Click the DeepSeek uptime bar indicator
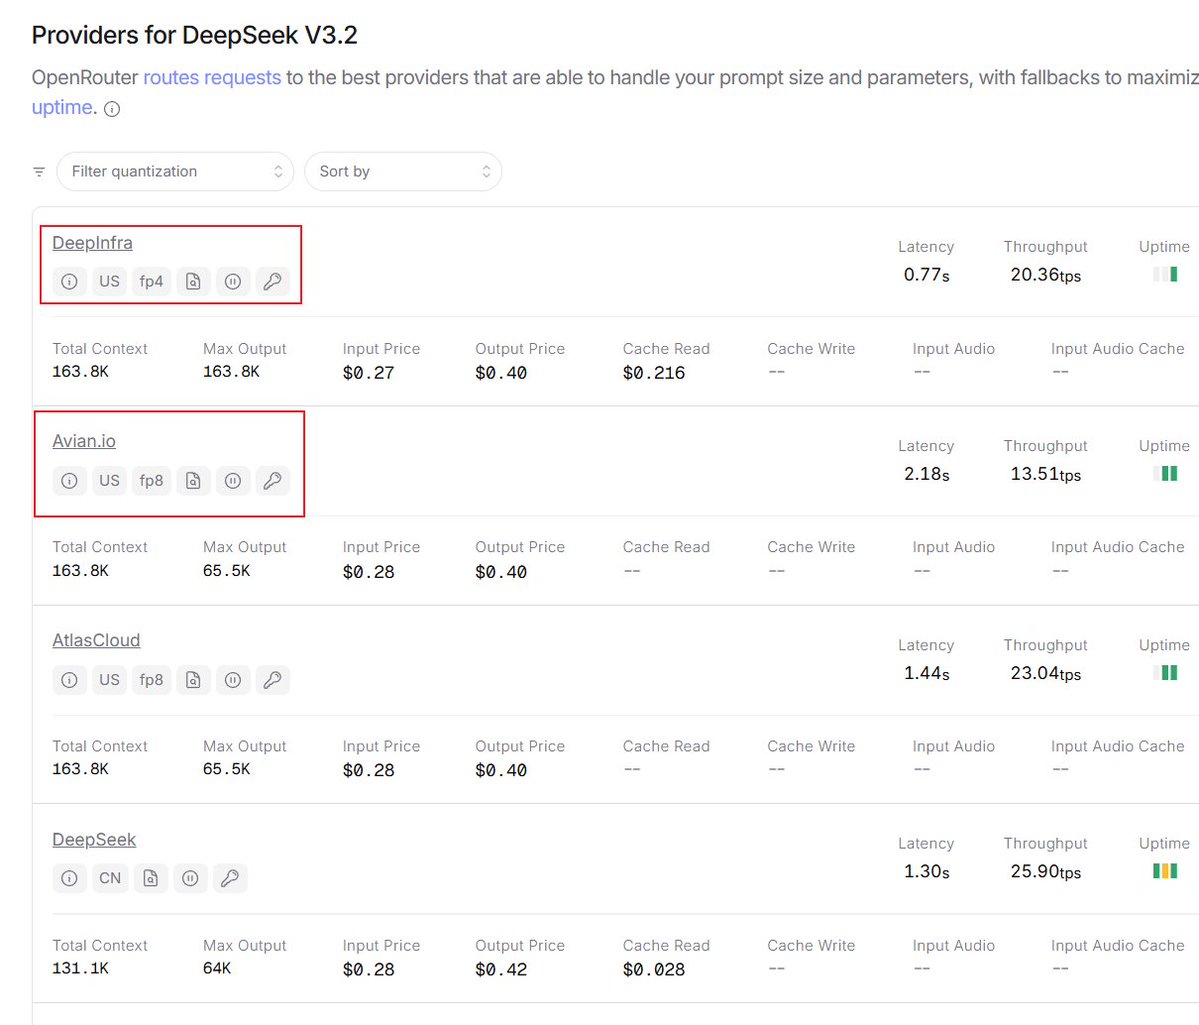The image size is (1199, 1025). (x=1164, y=871)
